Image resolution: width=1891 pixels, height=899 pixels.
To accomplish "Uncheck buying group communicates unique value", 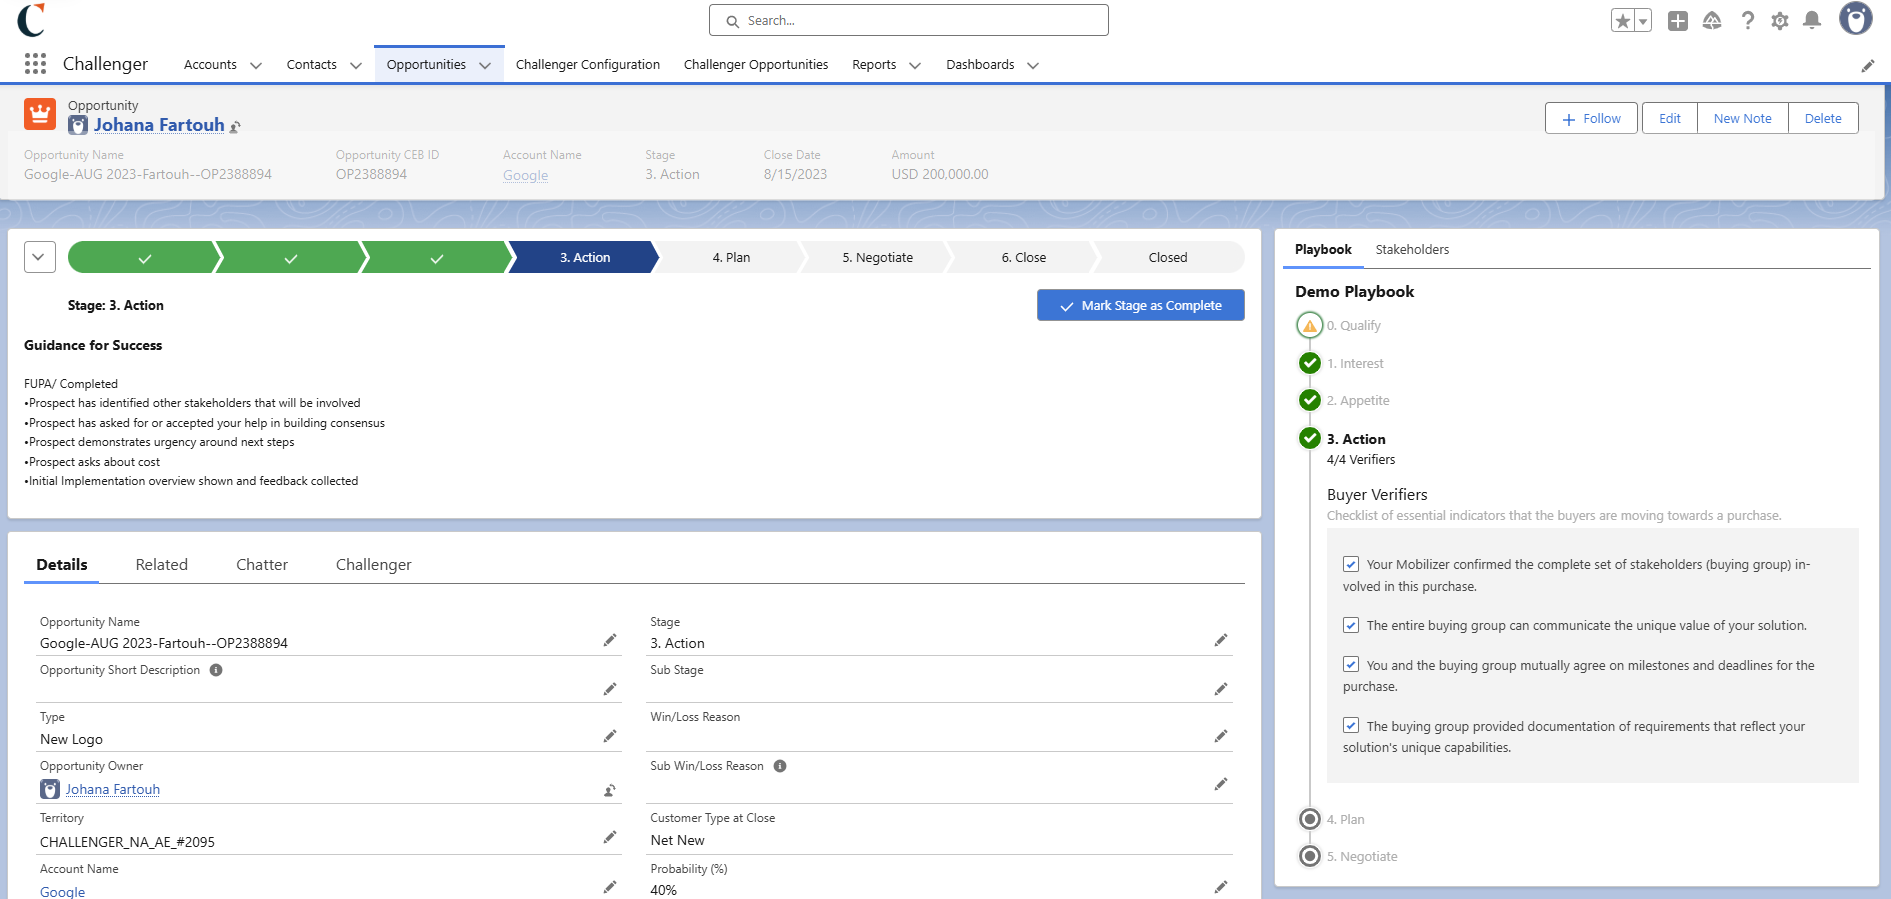I will pyautogui.click(x=1351, y=625).
